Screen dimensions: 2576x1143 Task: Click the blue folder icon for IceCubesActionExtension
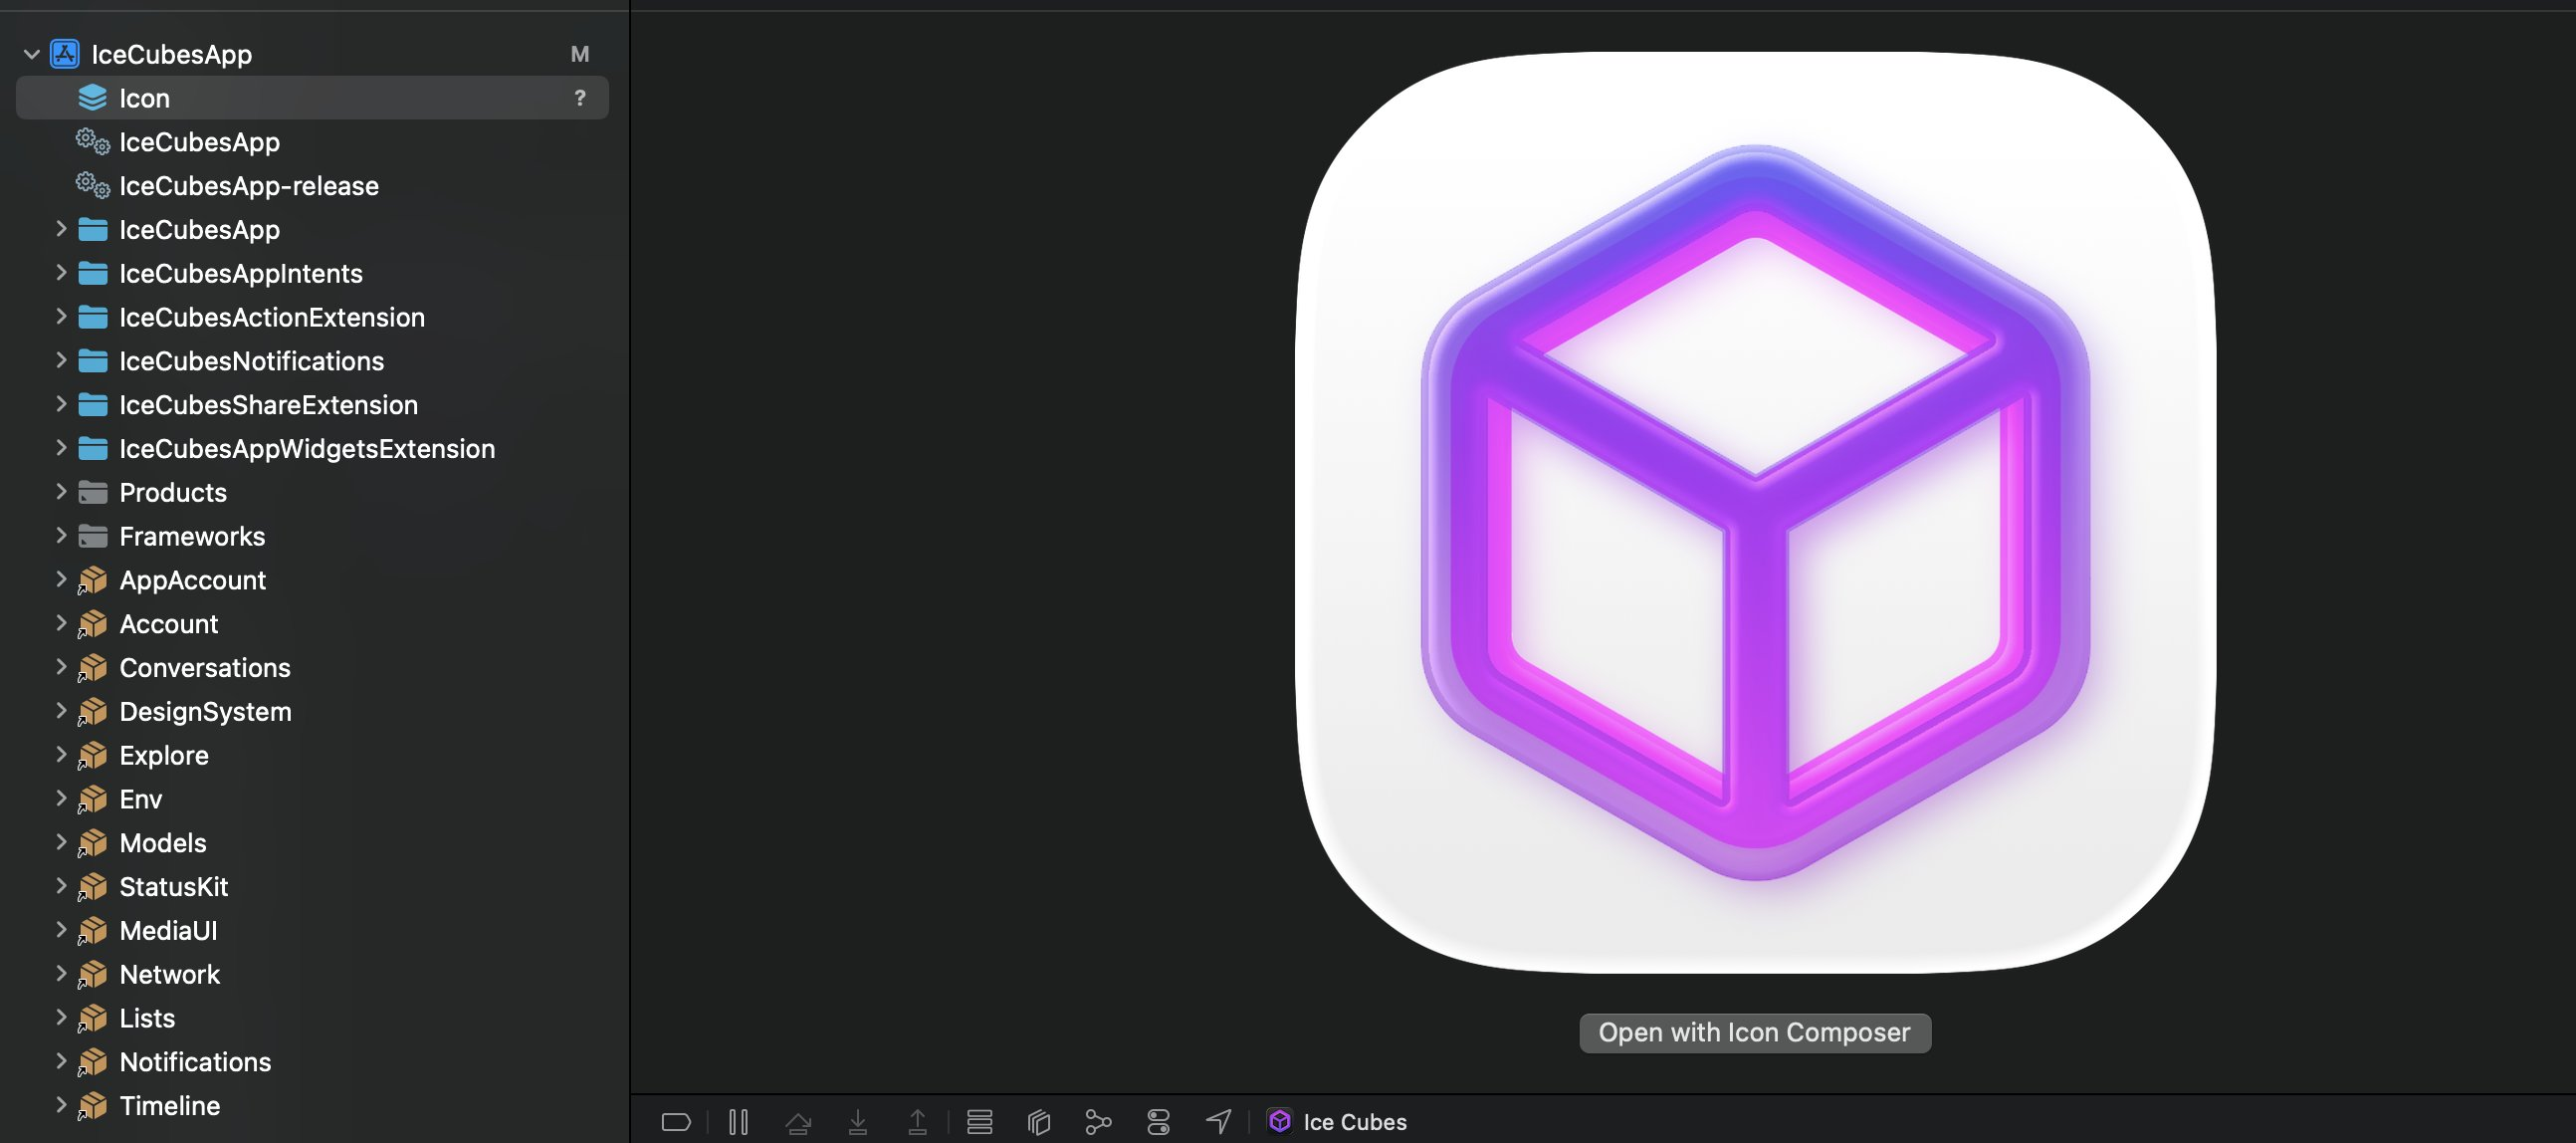pos(93,317)
